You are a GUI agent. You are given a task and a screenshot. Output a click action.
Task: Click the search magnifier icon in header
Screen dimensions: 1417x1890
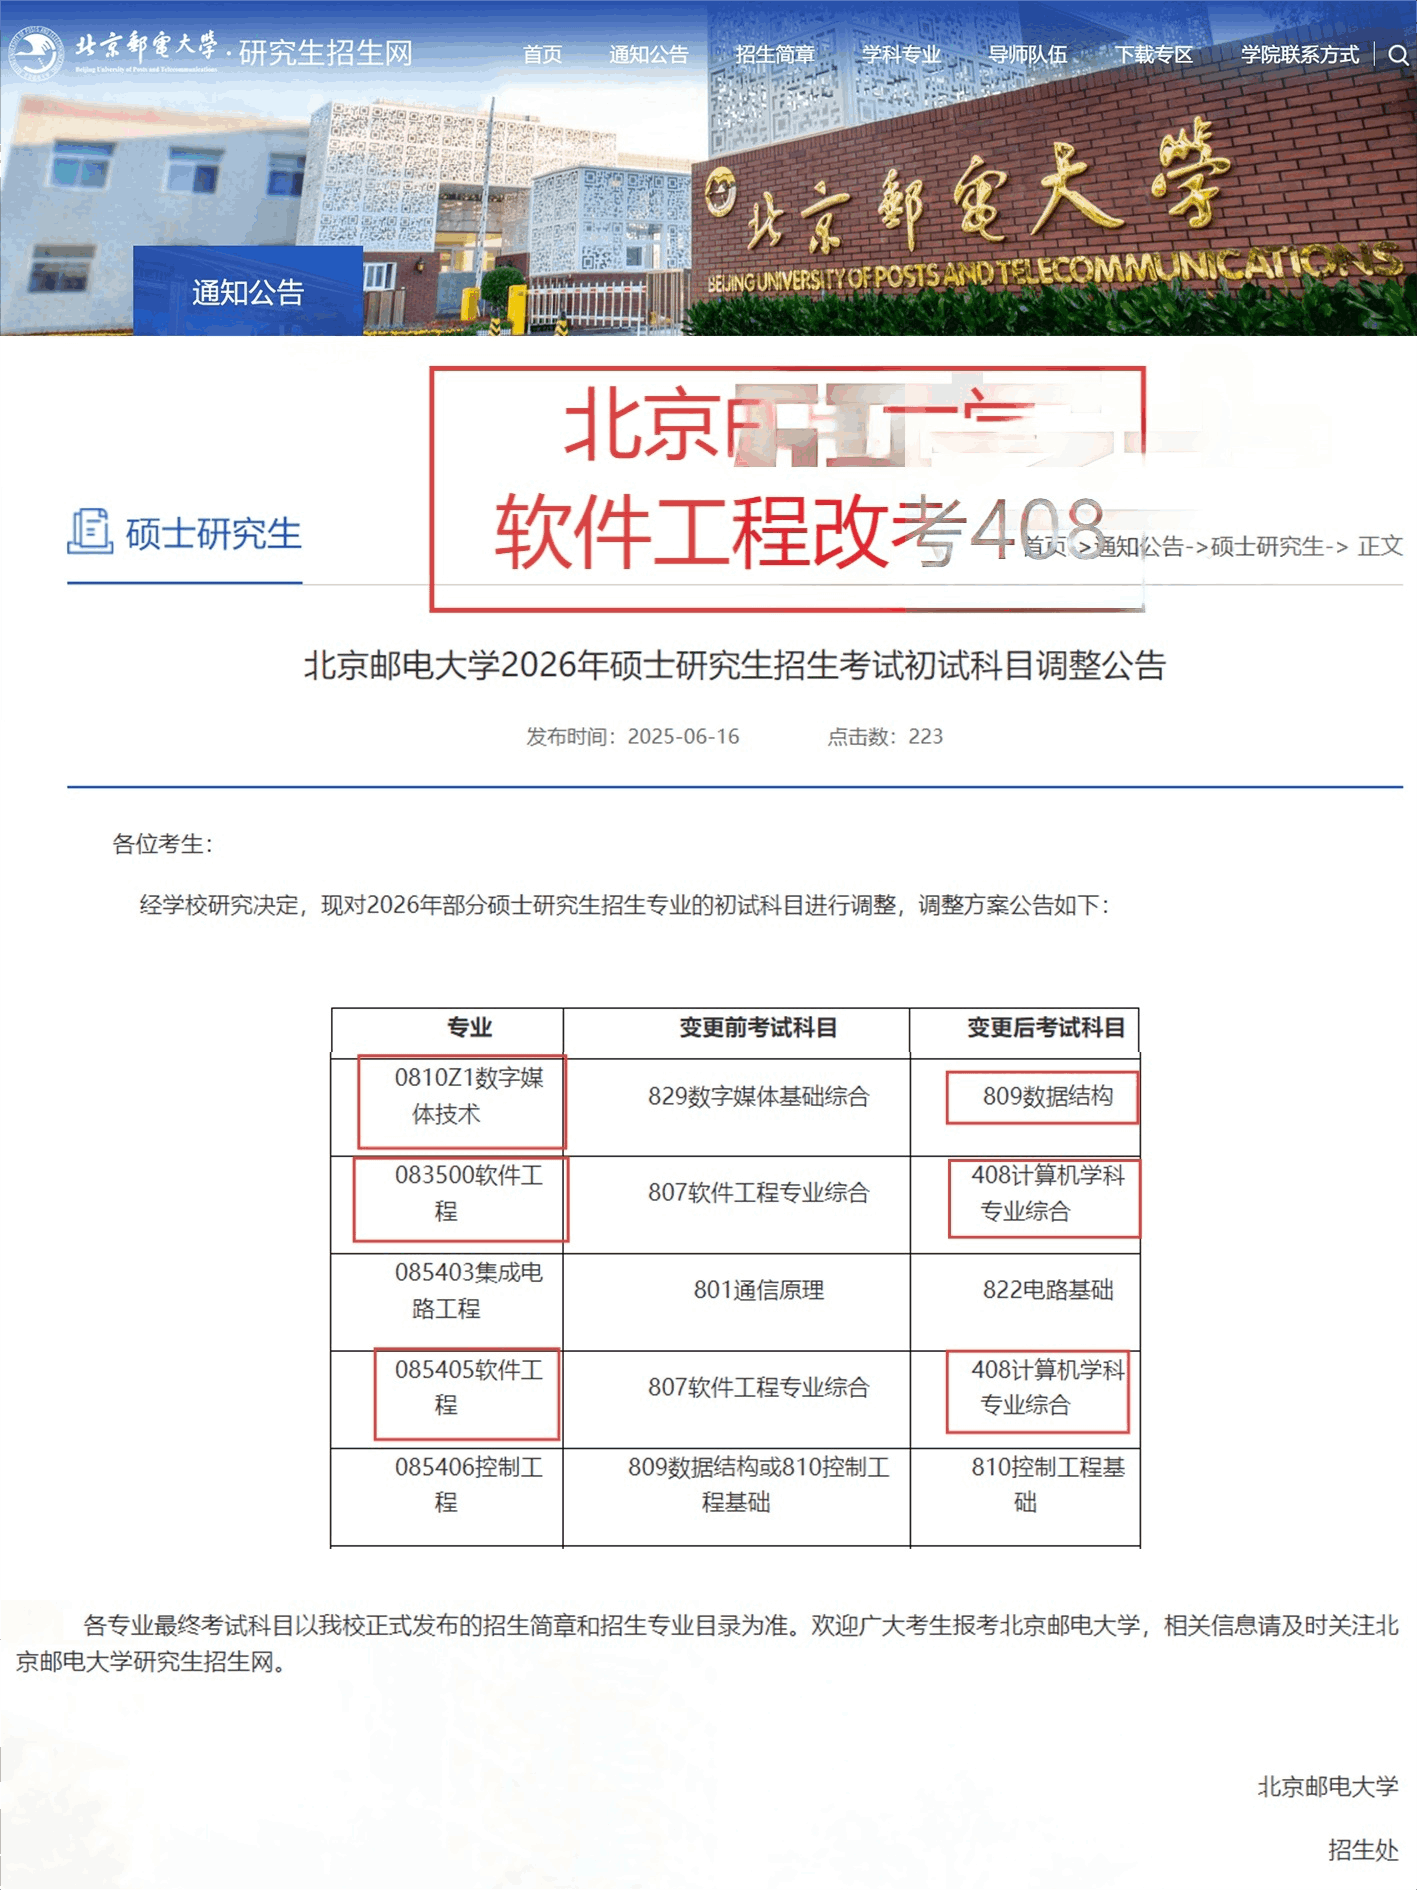click(x=1397, y=55)
